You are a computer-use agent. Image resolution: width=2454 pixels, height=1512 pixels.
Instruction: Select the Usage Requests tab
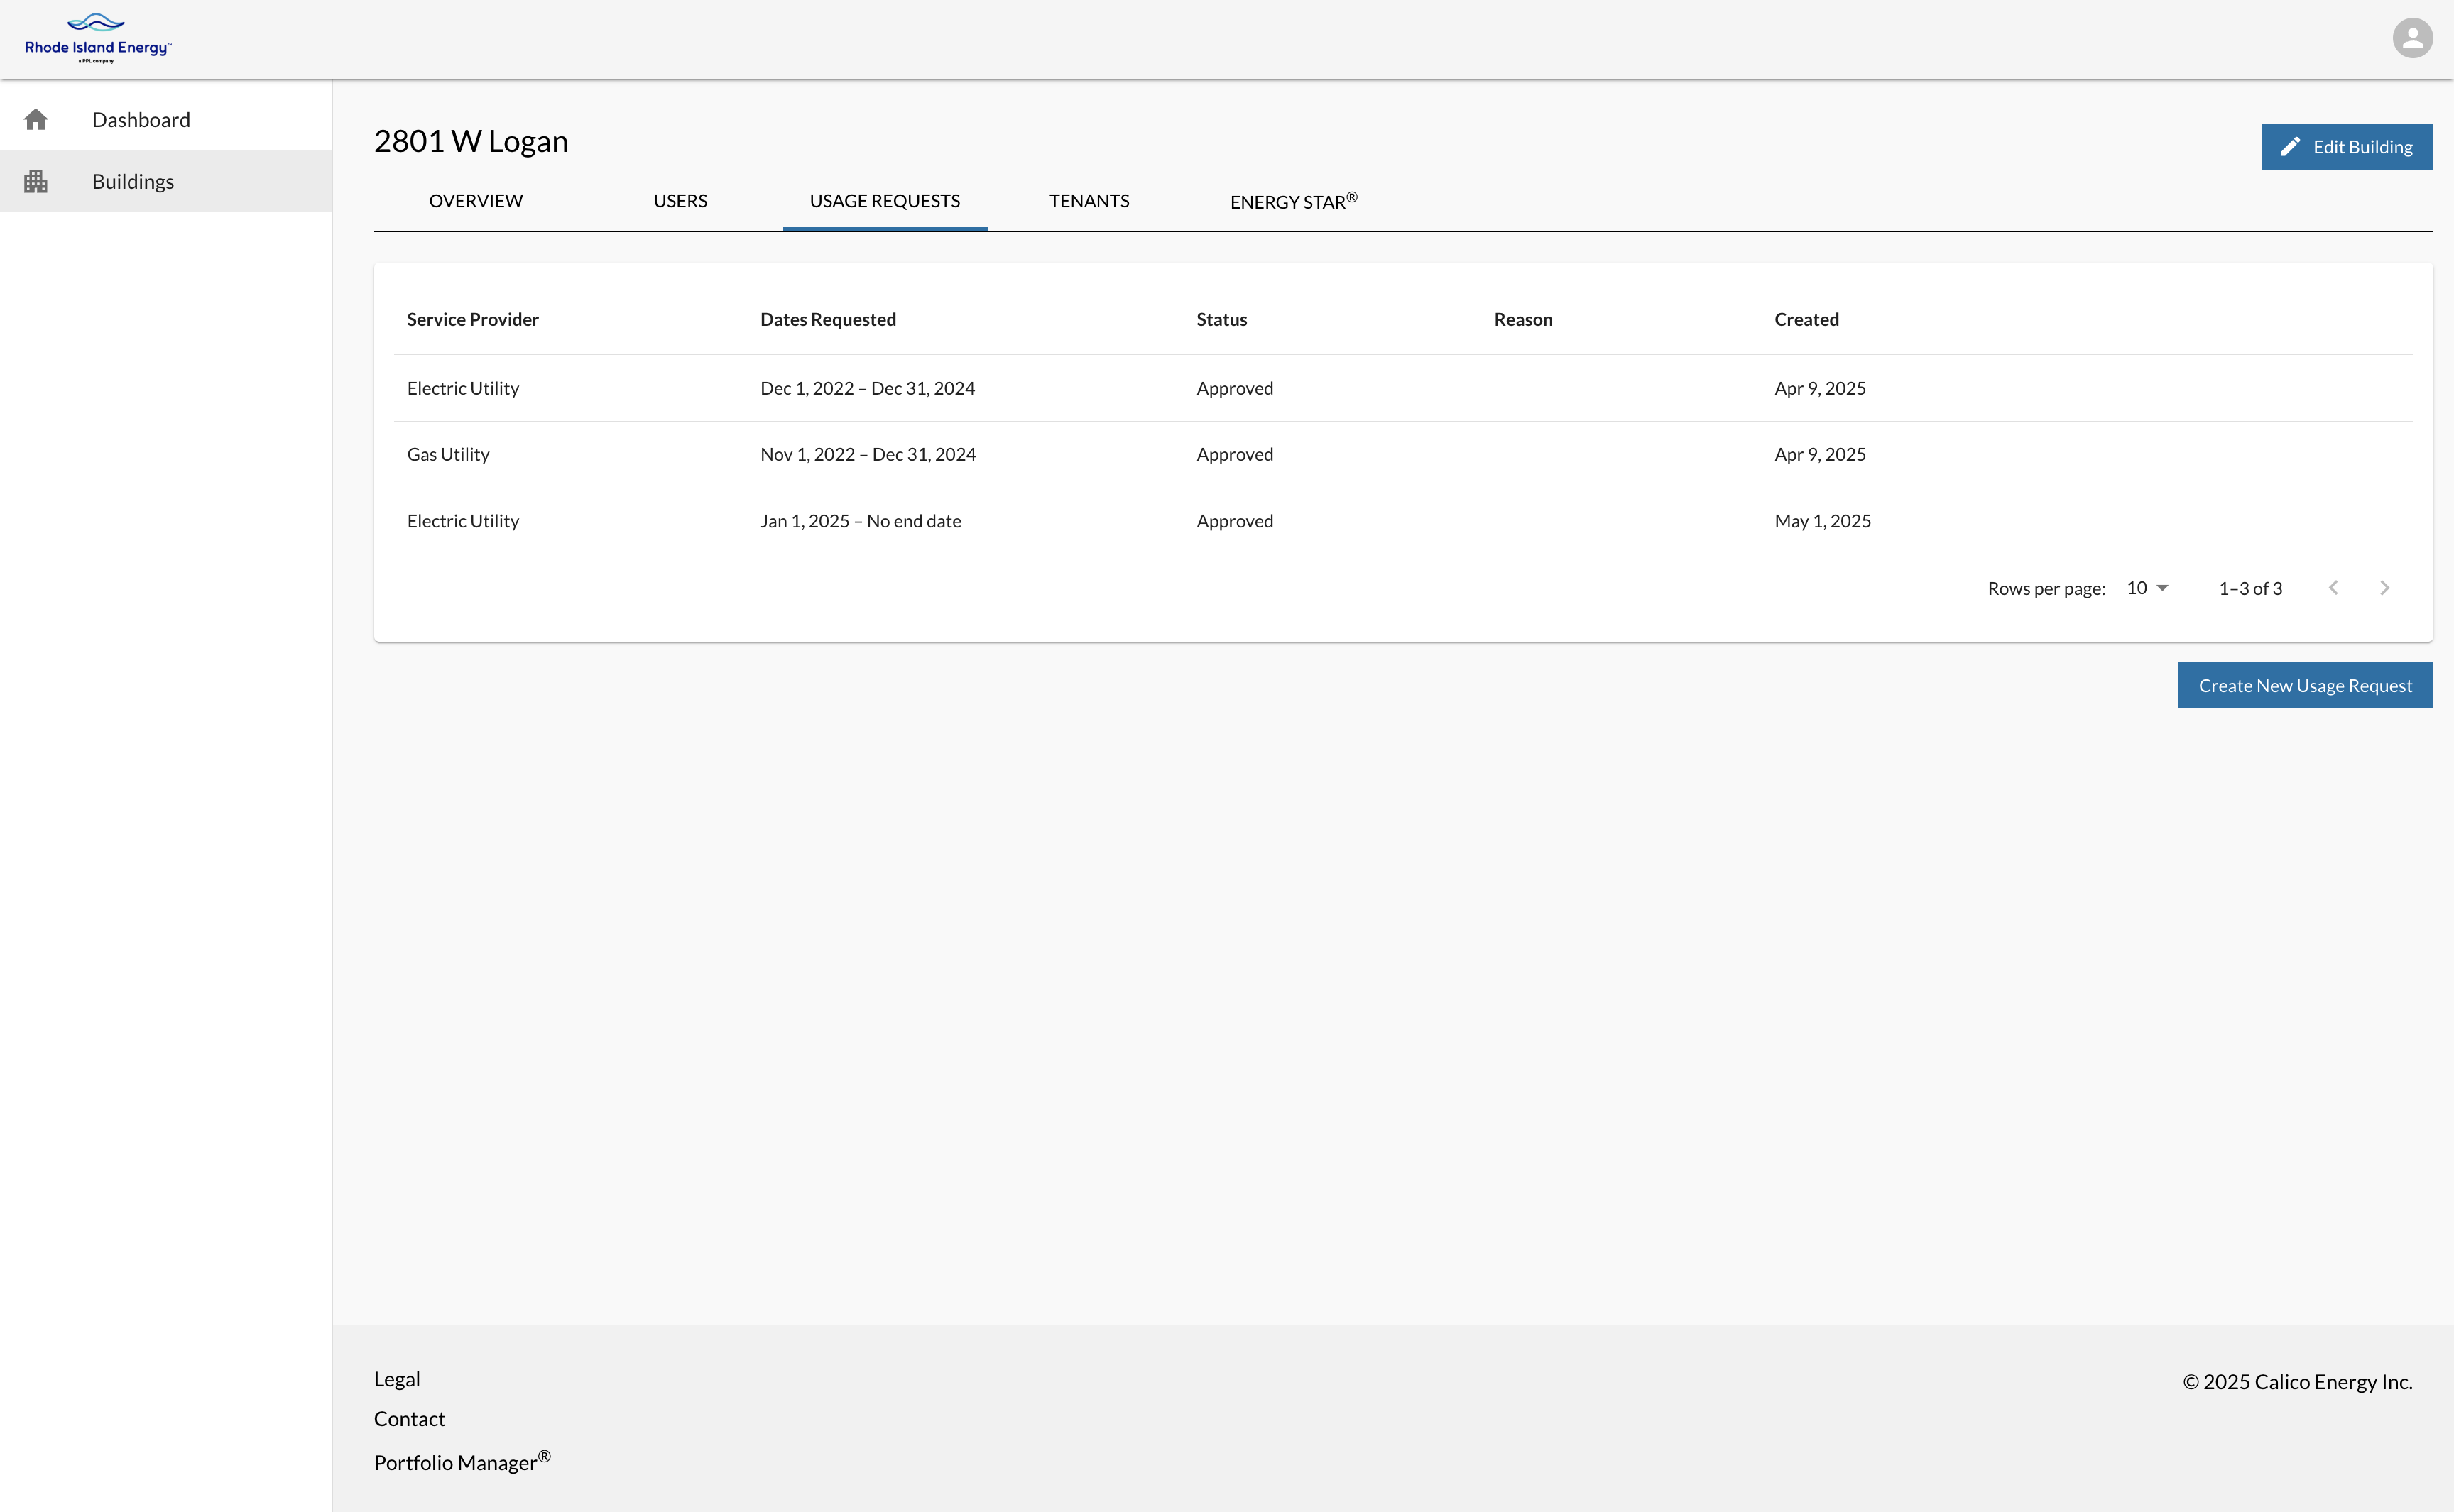click(x=884, y=201)
